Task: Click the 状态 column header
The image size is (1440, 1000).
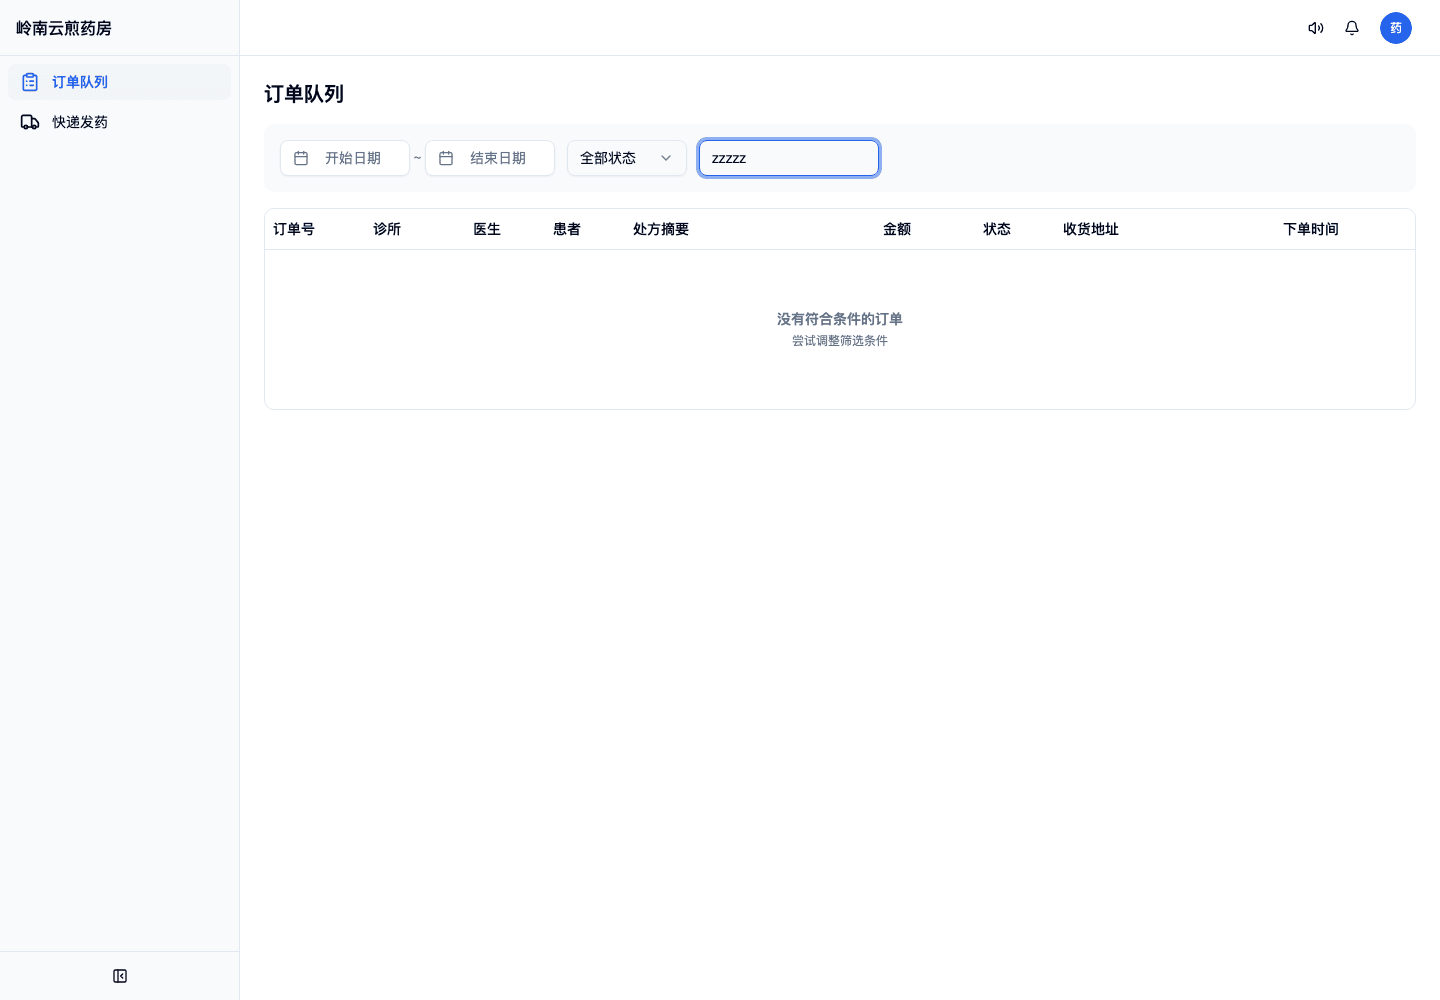Action: pos(997,229)
